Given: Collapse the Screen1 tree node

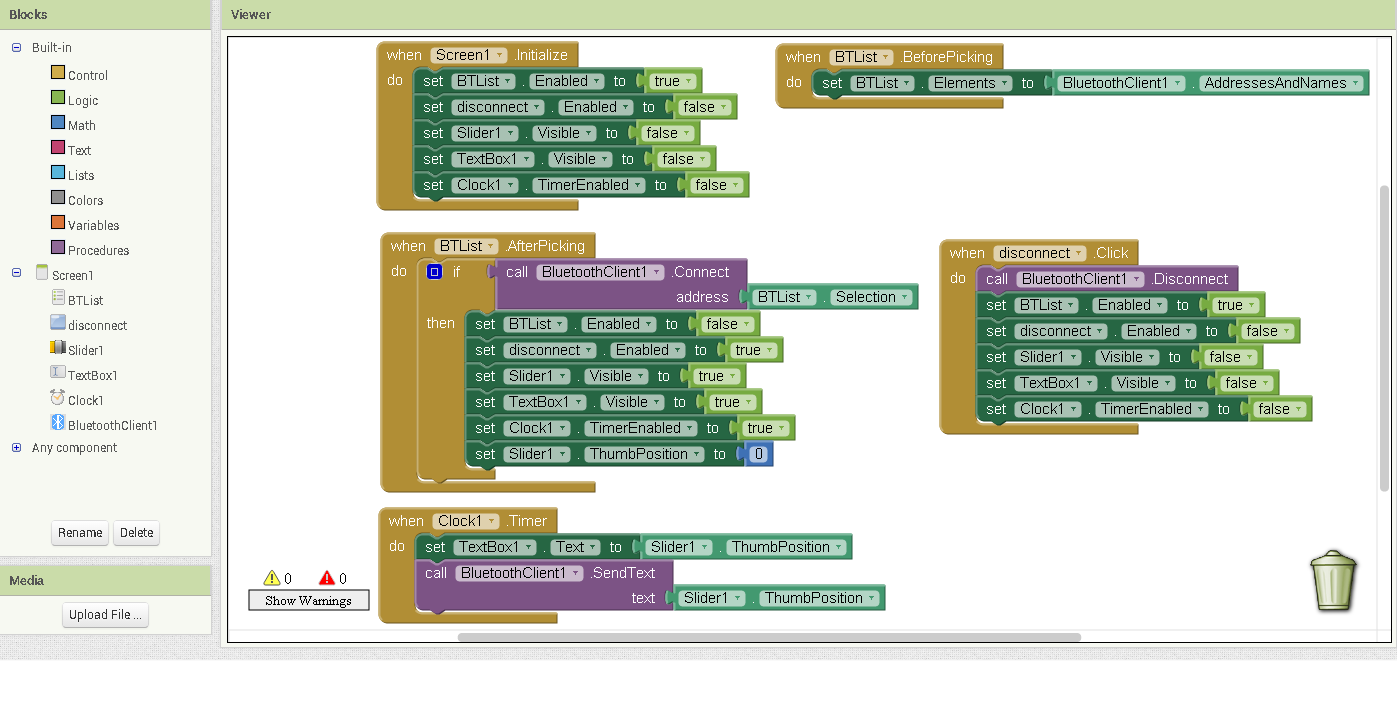Looking at the screenshot, I should [16, 273].
